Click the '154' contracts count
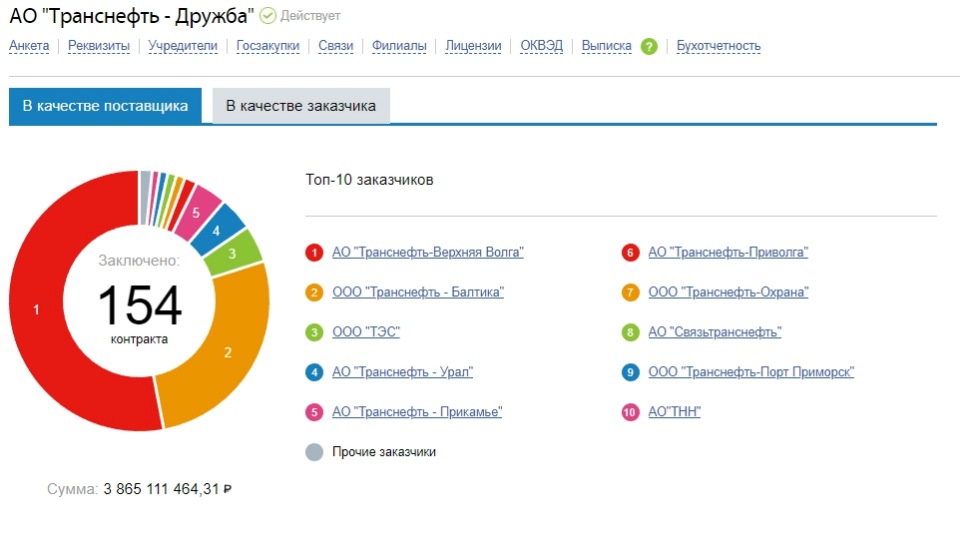960x547 pixels. point(140,304)
